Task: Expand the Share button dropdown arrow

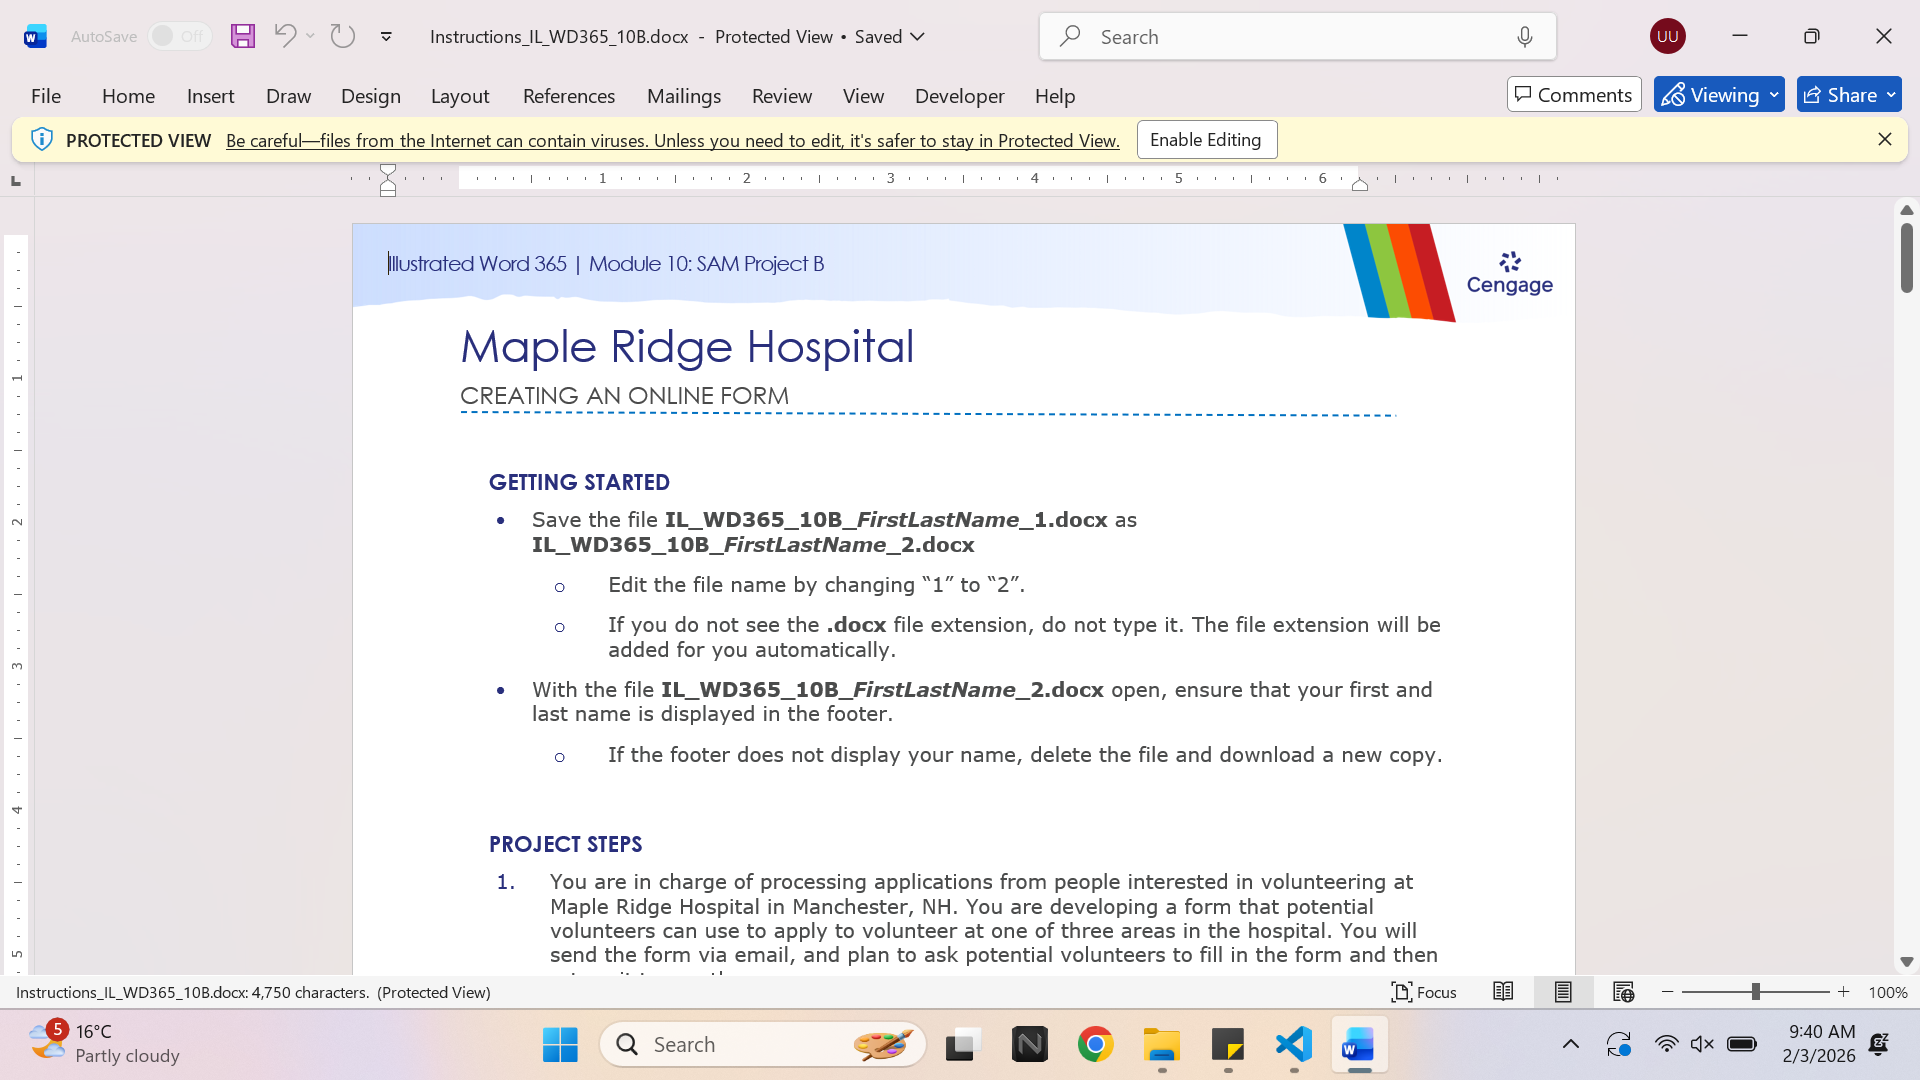Action: (1891, 94)
